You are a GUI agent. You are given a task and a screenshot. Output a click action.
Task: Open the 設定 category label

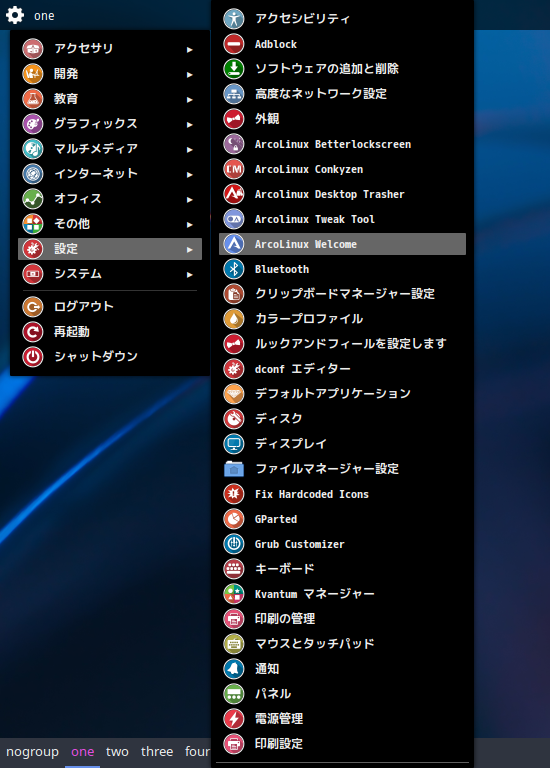(x=66, y=248)
